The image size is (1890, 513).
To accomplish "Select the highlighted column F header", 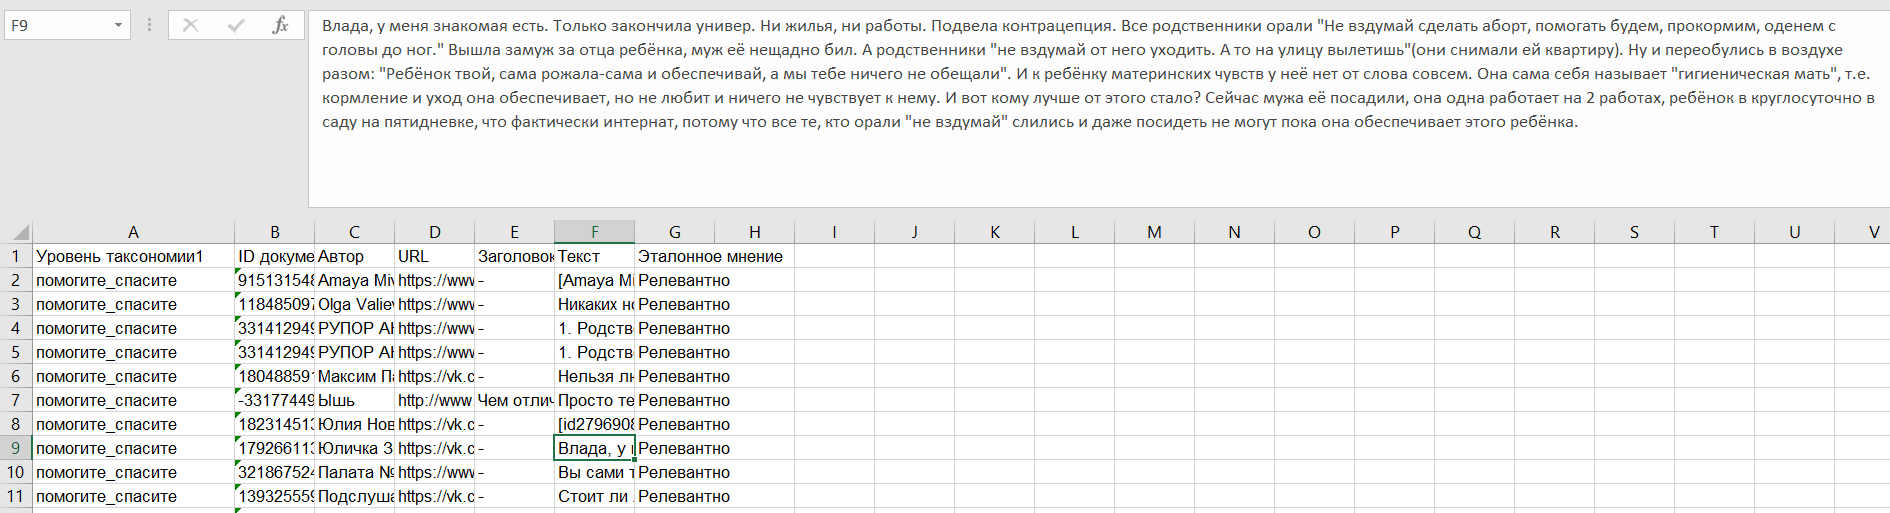I will coord(595,232).
